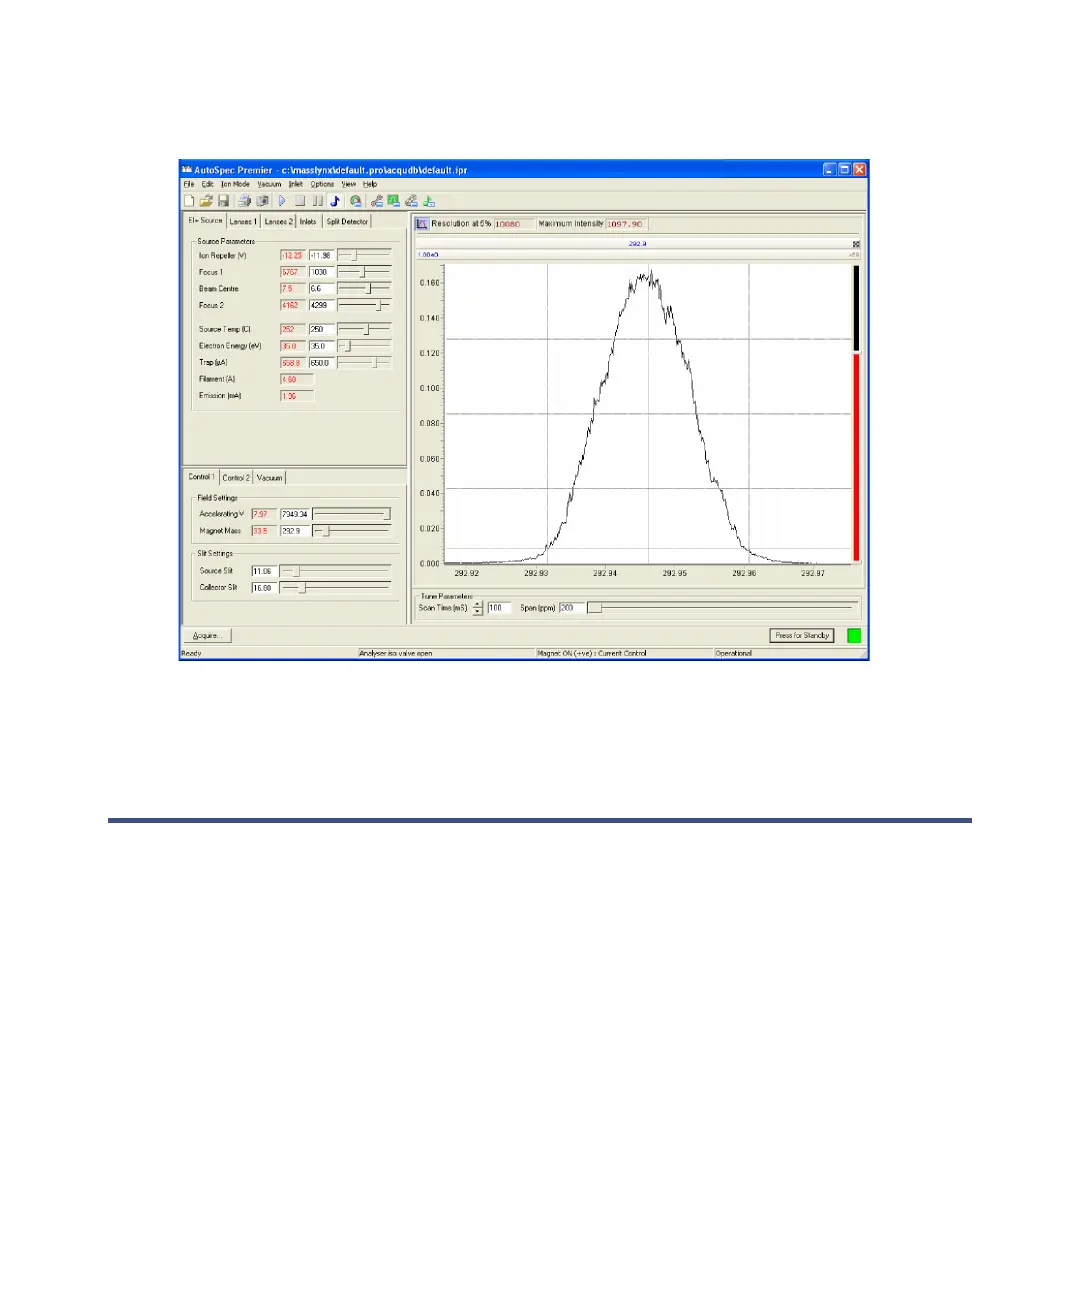Click the Collector Slit input field
Image resolution: width=1080 pixels, height=1296 pixels.
tap(263, 588)
